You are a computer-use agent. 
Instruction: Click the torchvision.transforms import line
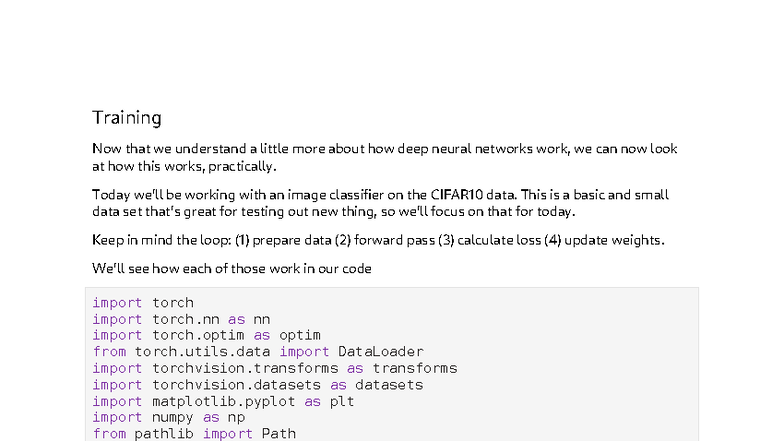tap(274, 368)
